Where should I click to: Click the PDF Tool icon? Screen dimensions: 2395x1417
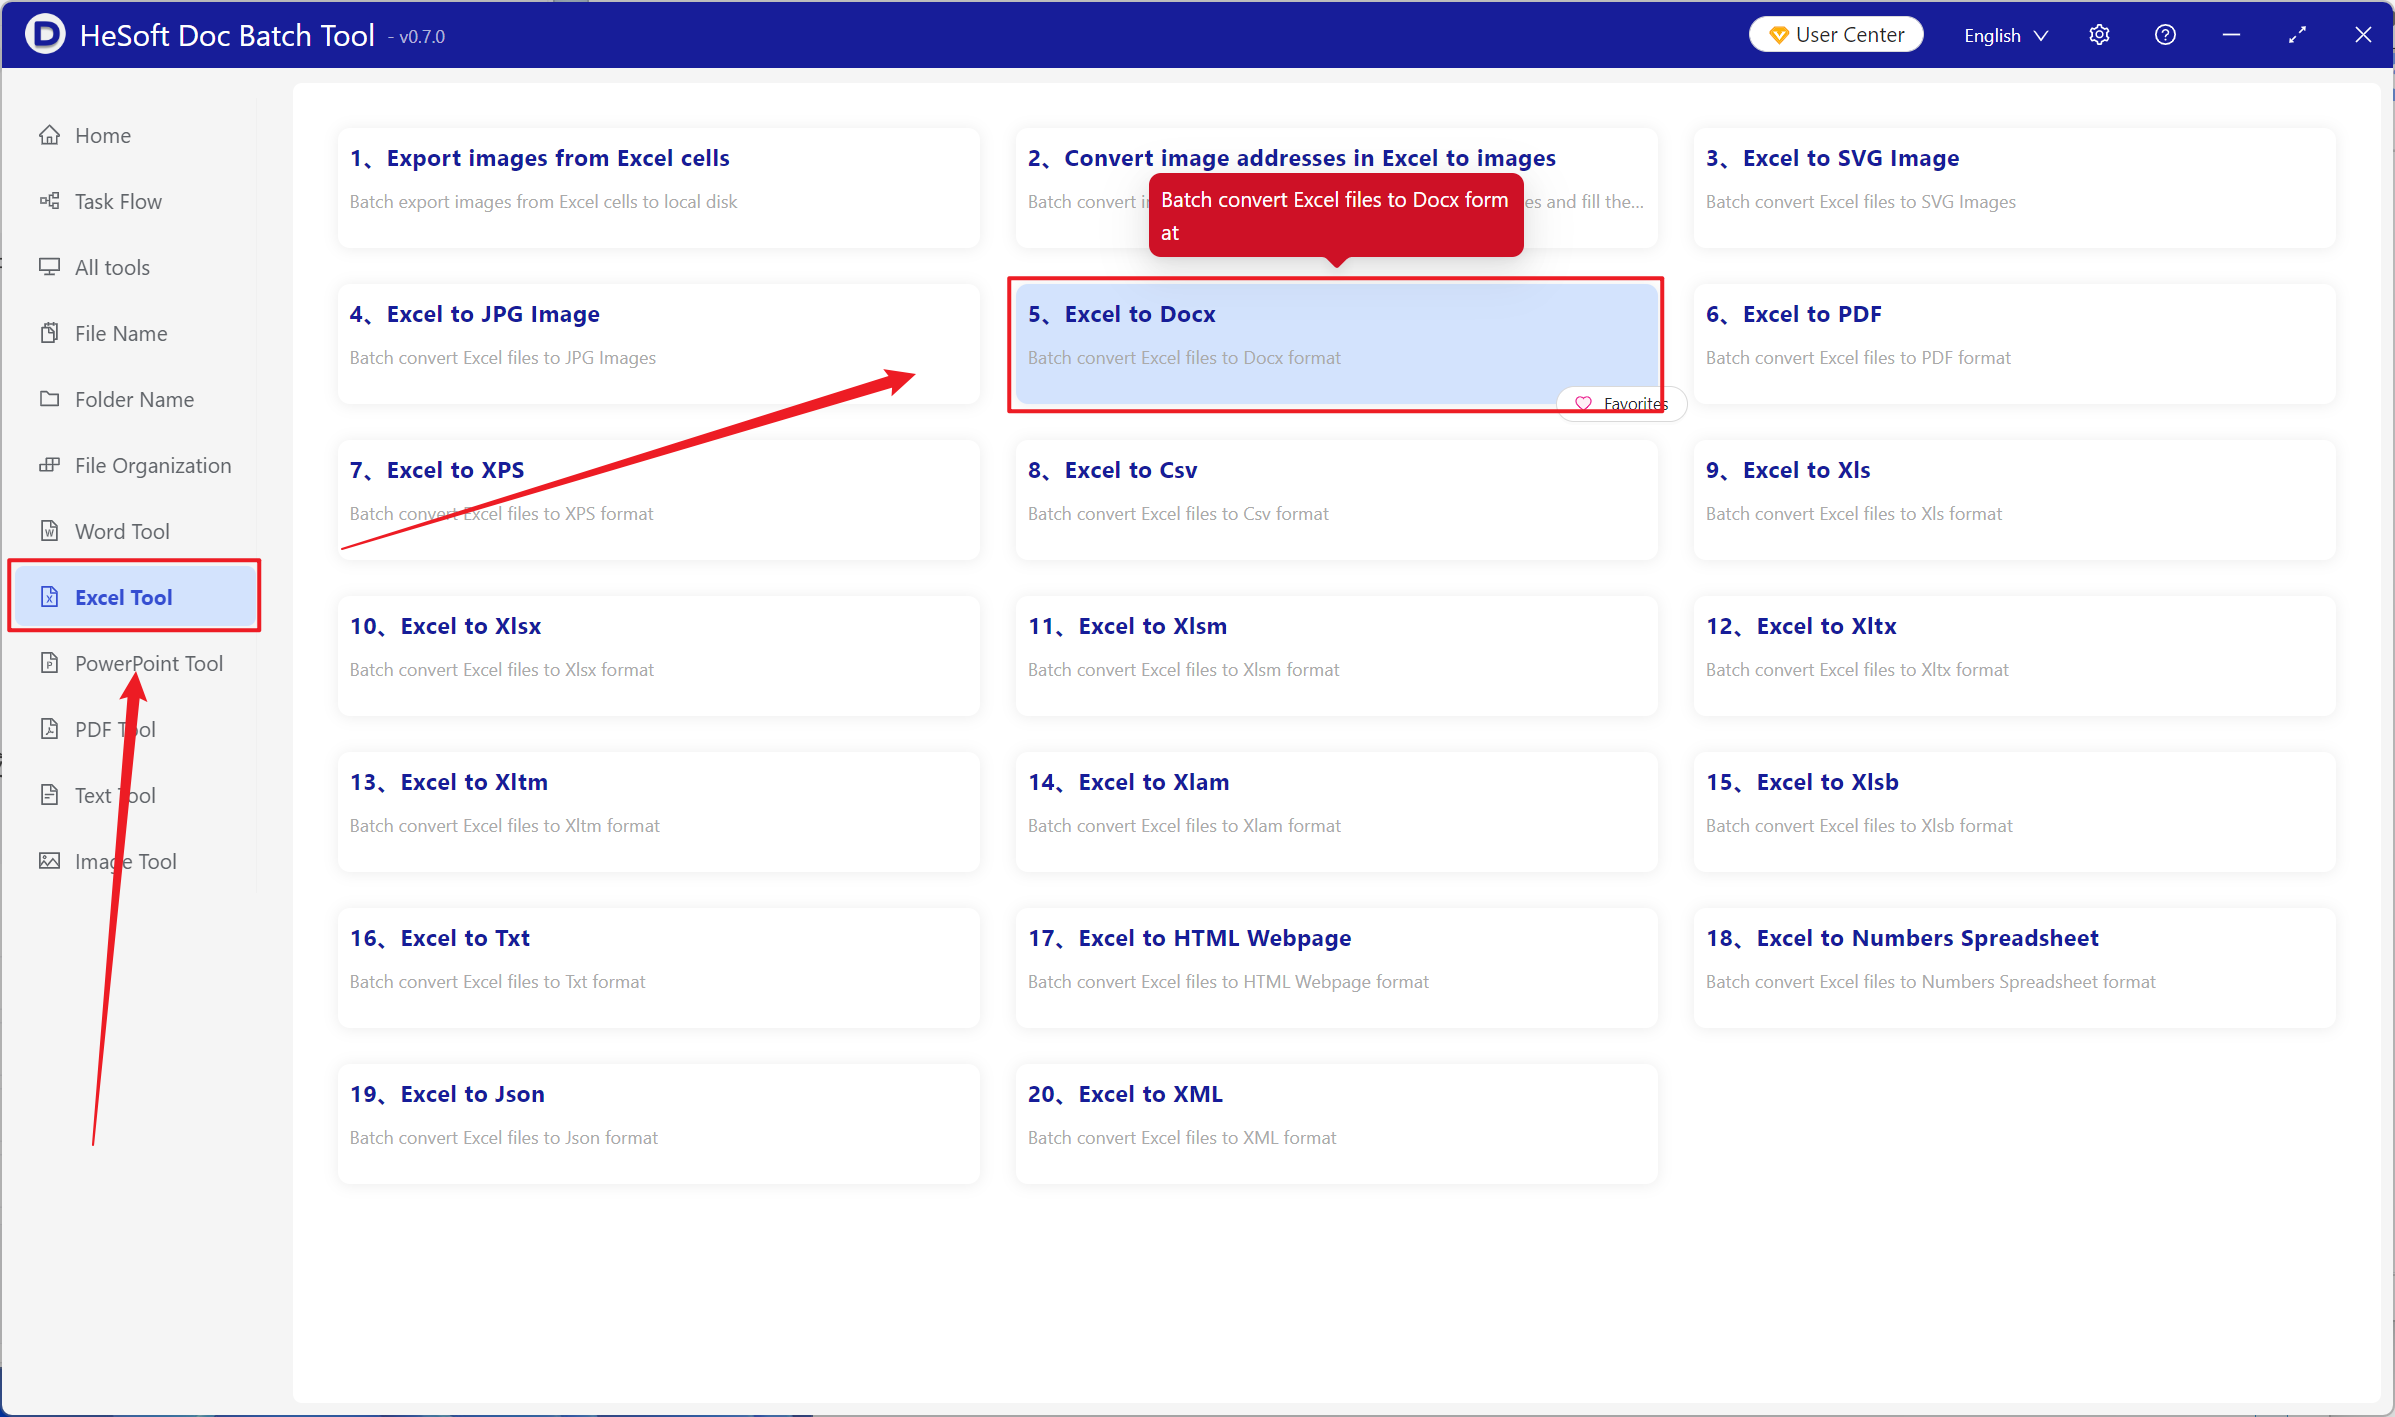(x=49, y=729)
